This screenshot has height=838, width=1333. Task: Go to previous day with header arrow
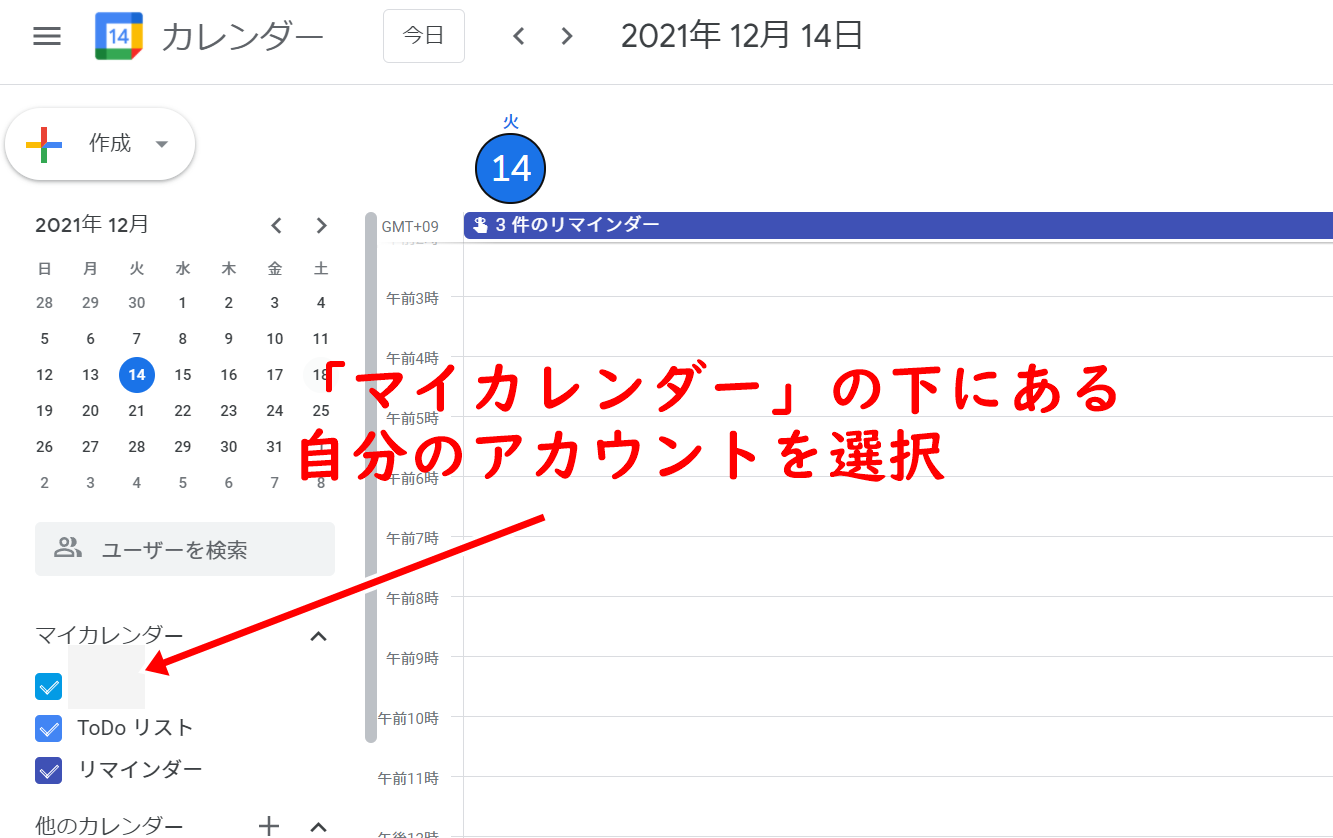[x=518, y=37]
